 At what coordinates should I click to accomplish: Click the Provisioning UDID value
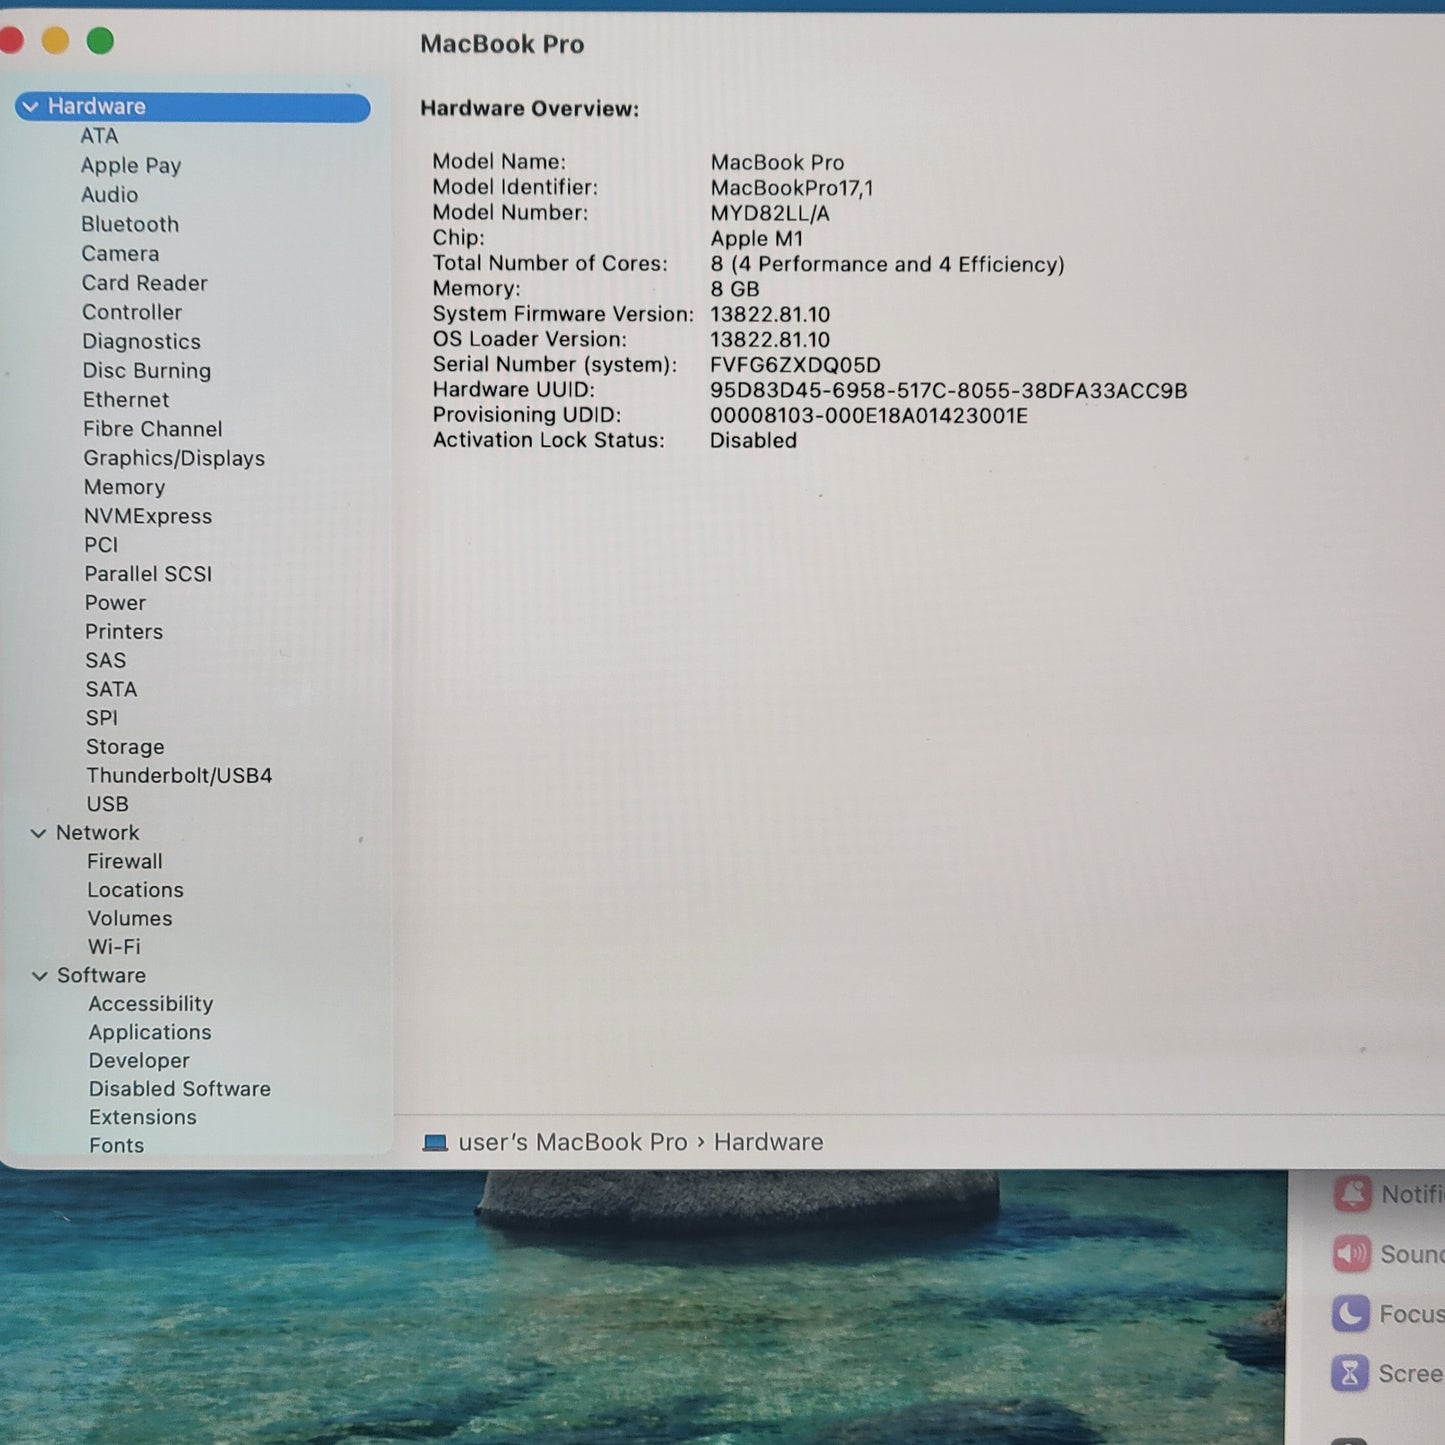pyautogui.click(x=869, y=416)
